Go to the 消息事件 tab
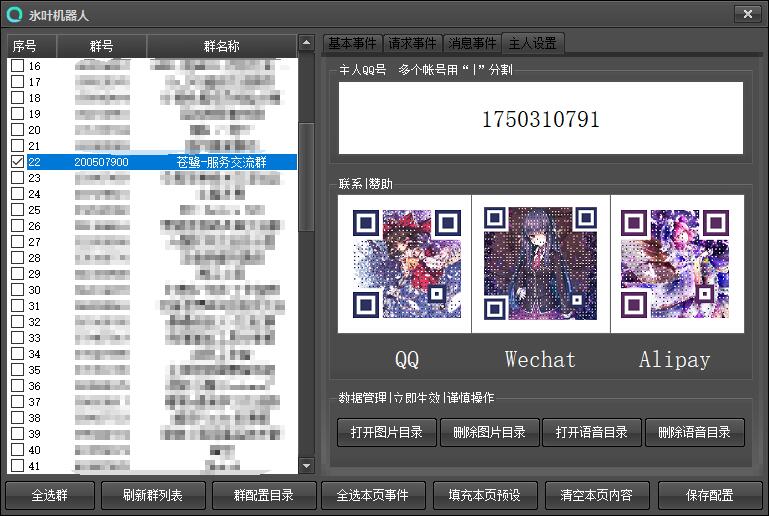Image resolution: width=769 pixels, height=516 pixels. click(x=472, y=44)
